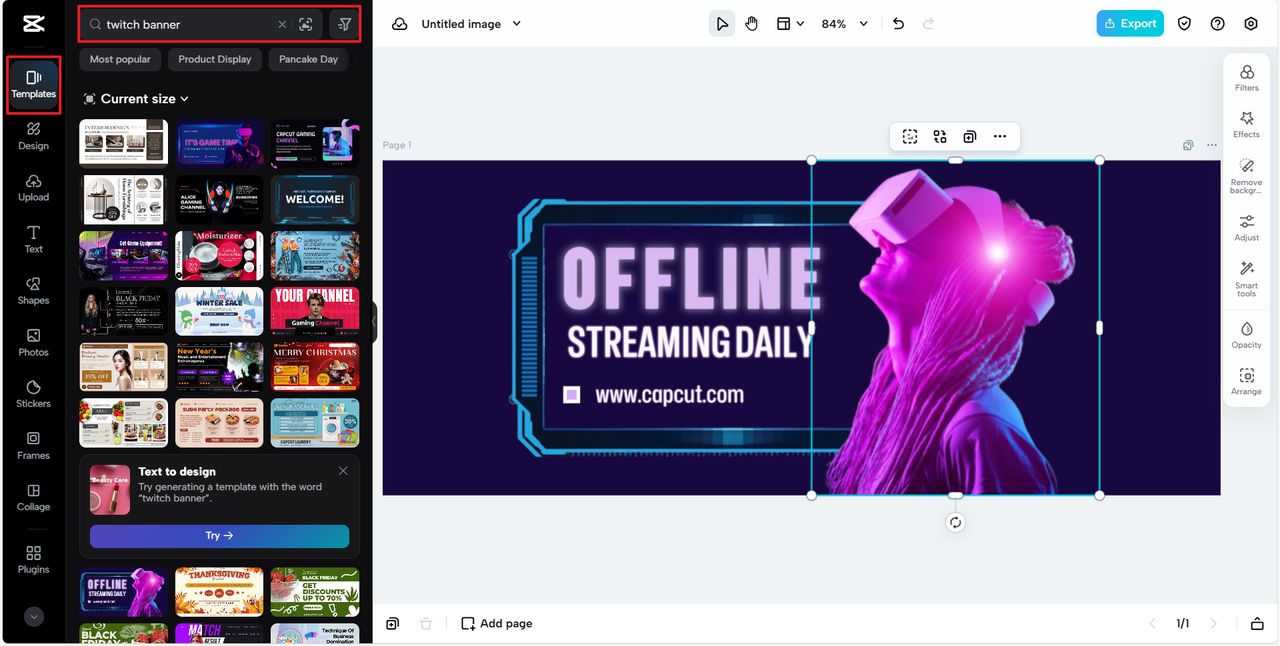The width and height of the screenshot is (1280, 646).
Task: Select the Most popular tag
Action: coord(120,59)
